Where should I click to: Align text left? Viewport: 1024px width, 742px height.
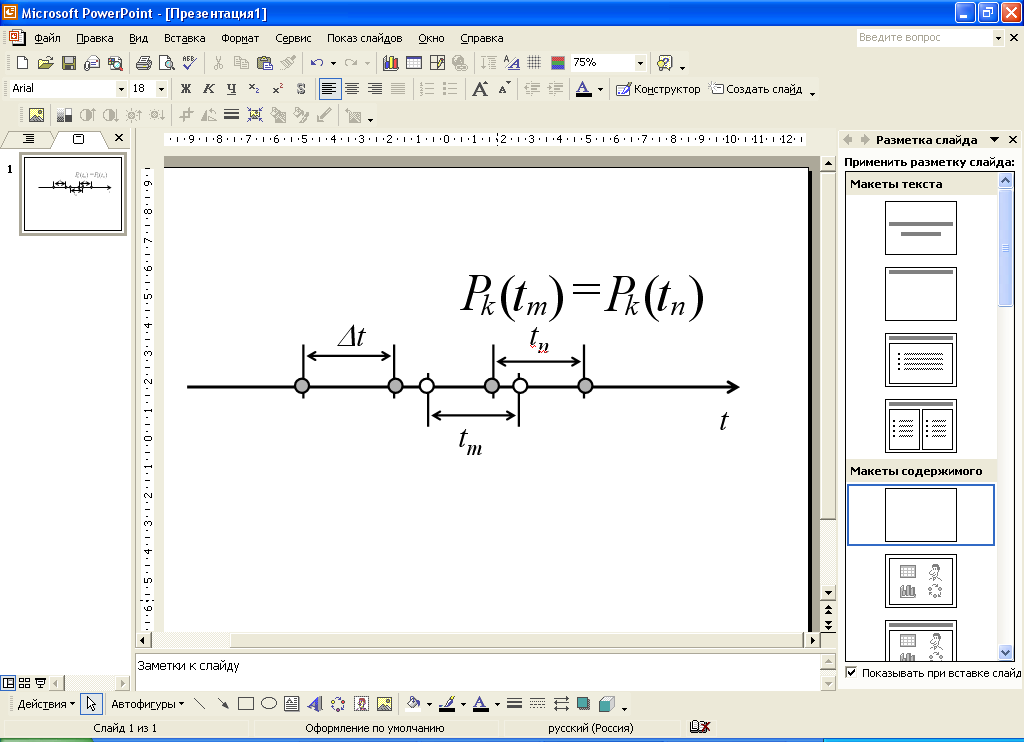click(329, 89)
